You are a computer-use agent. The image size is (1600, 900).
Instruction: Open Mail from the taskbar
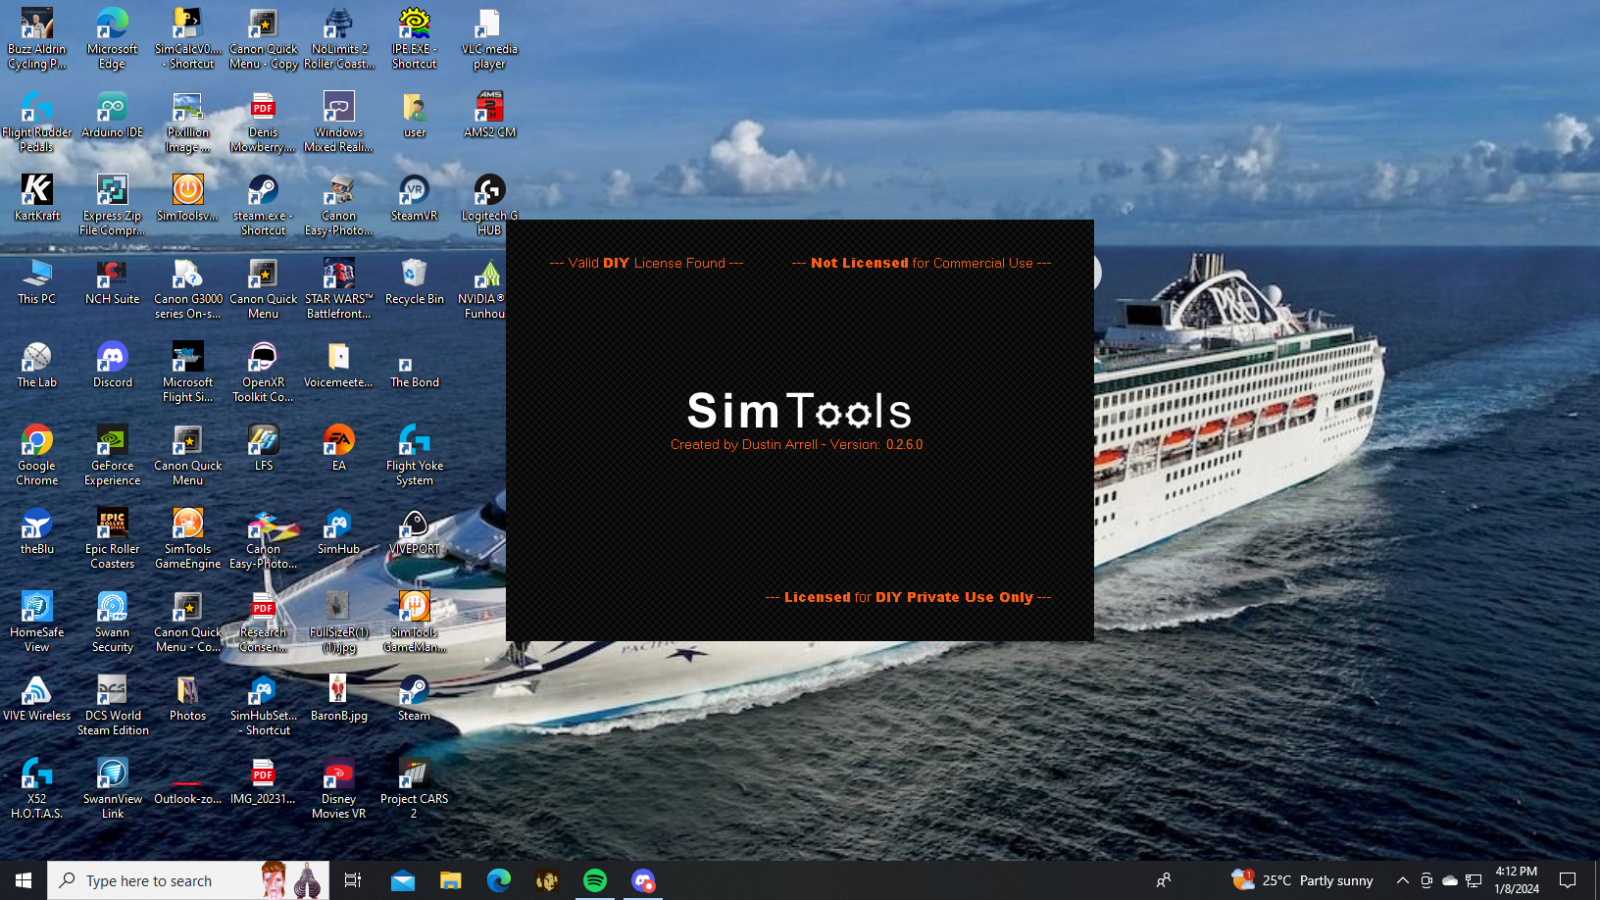[x=403, y=880]
